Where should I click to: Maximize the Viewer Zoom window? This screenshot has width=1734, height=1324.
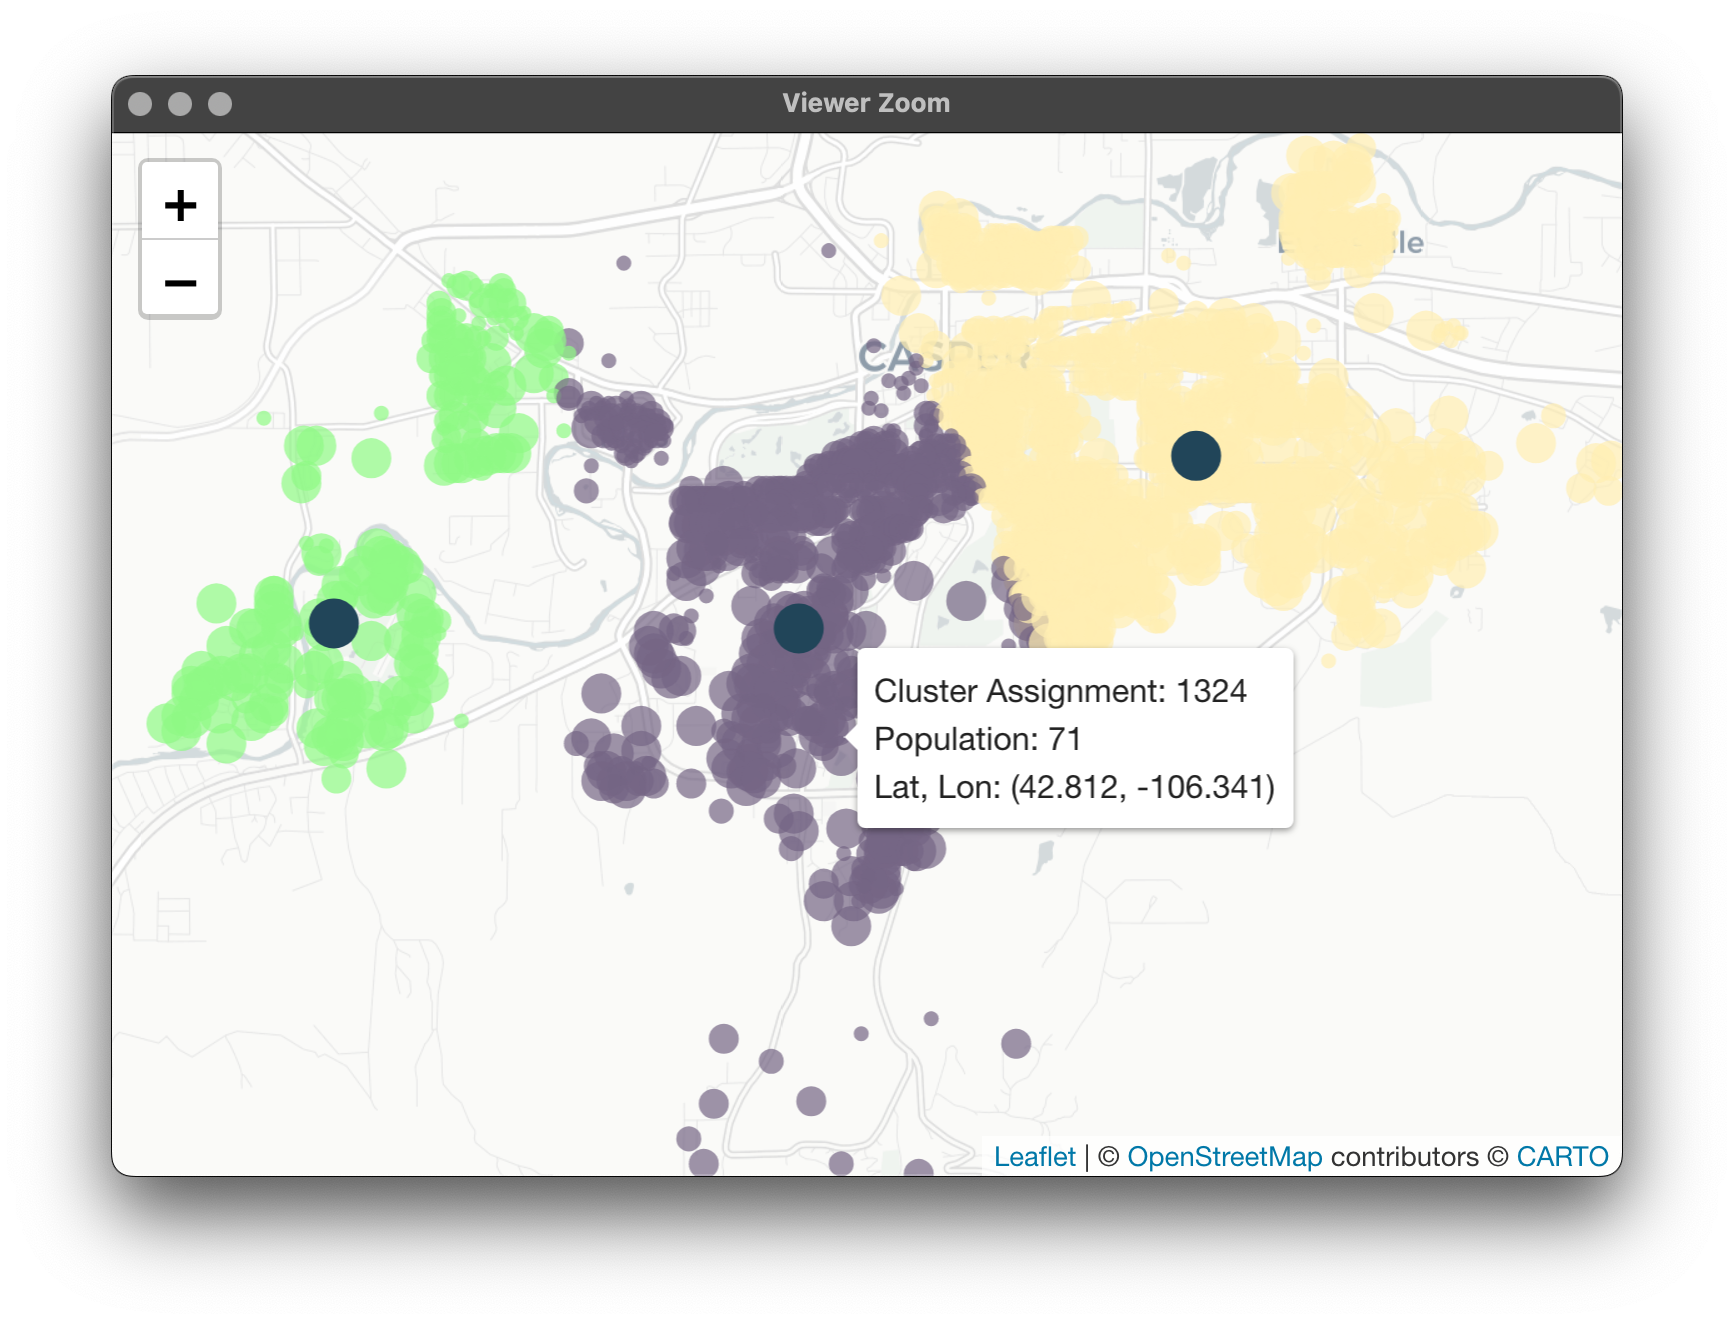point(220,104)
